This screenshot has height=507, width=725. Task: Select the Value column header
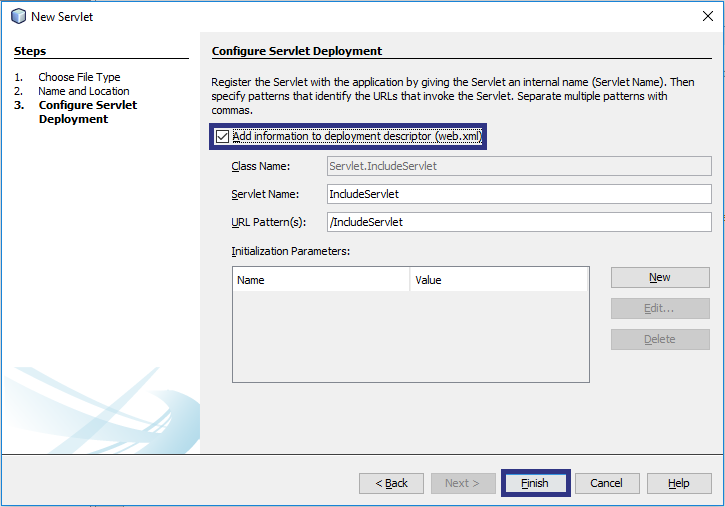click(x=498, y=280)
